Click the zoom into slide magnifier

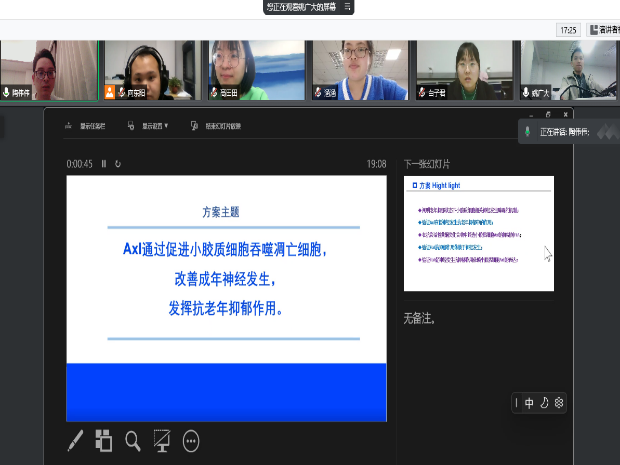click(133, 440)
